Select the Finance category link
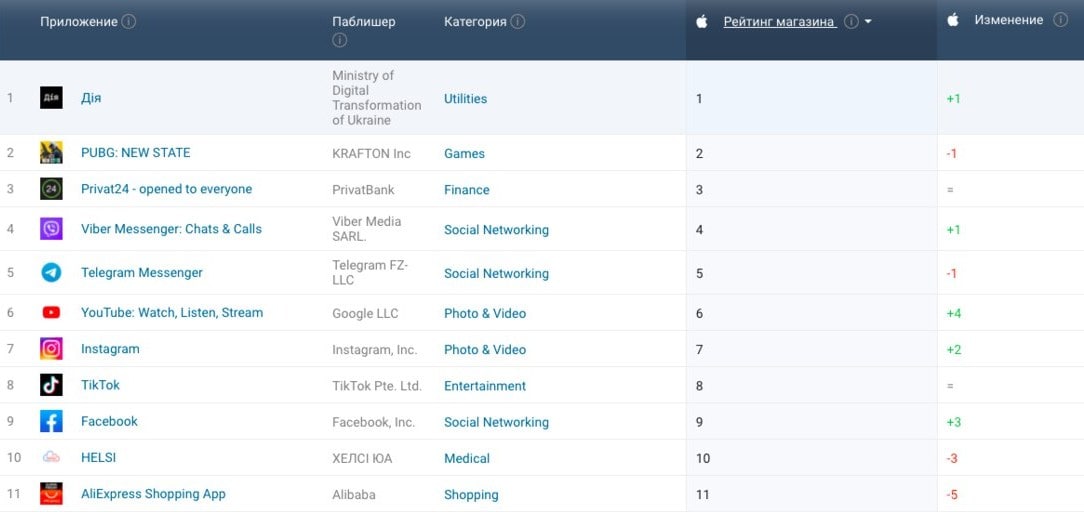The width and height of the screenshot is (1084, 512). coord(467,190)
